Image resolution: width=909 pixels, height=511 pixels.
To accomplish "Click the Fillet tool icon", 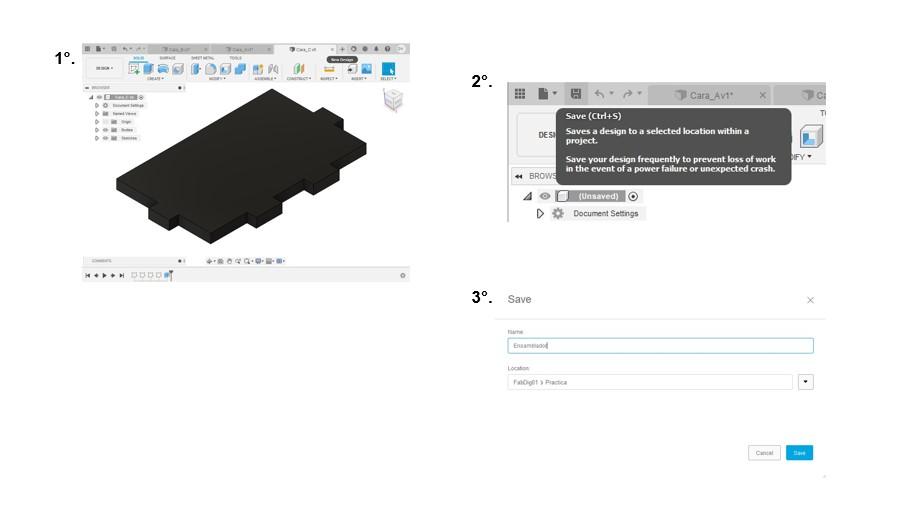I will click(x=210, y=69).
